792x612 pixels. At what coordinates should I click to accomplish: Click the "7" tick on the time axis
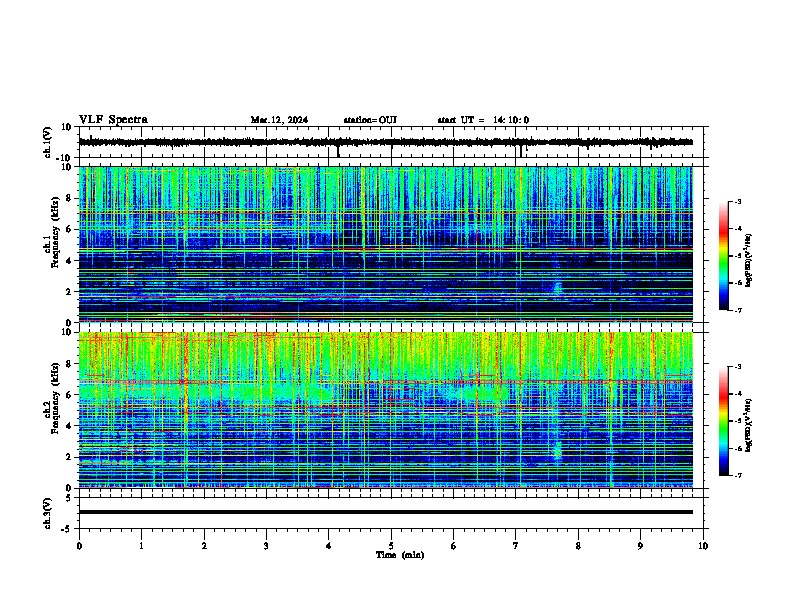pyautogui.click(x=516, y=546)
